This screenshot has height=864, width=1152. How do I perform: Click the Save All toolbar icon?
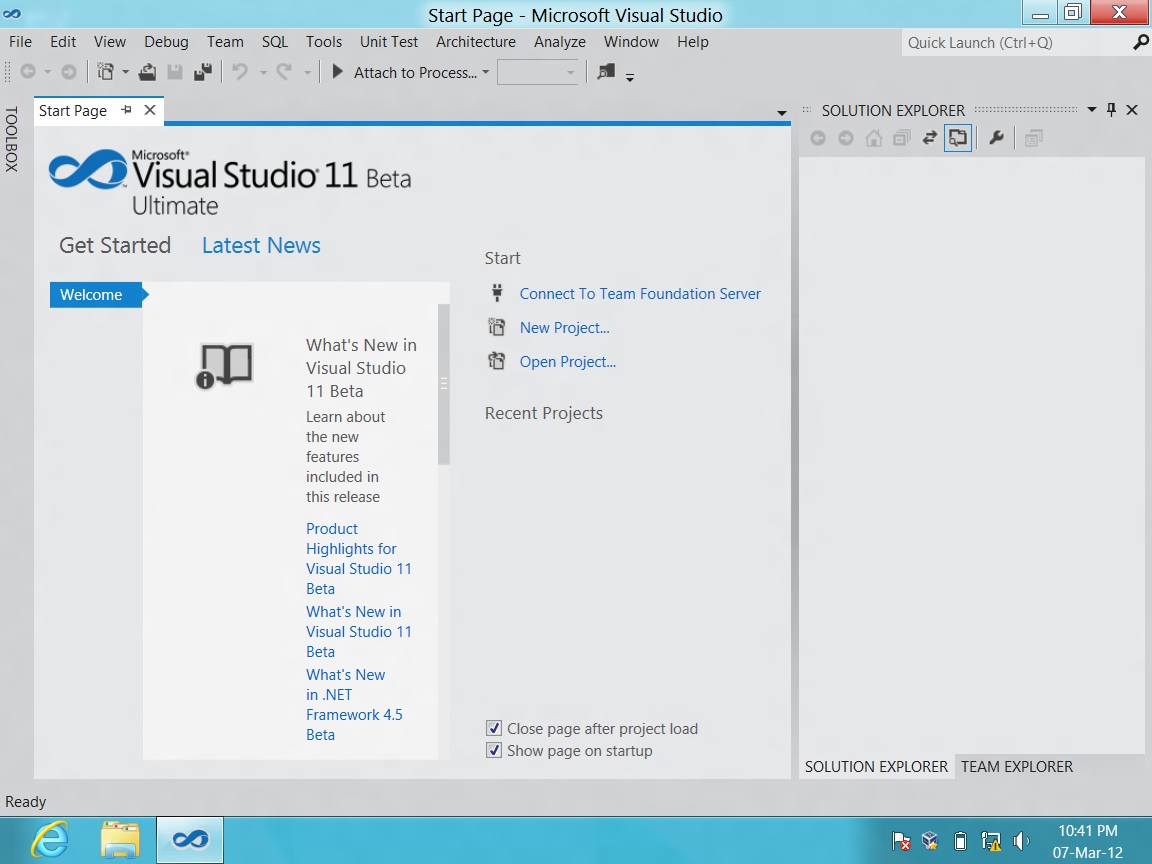(203, 72)
